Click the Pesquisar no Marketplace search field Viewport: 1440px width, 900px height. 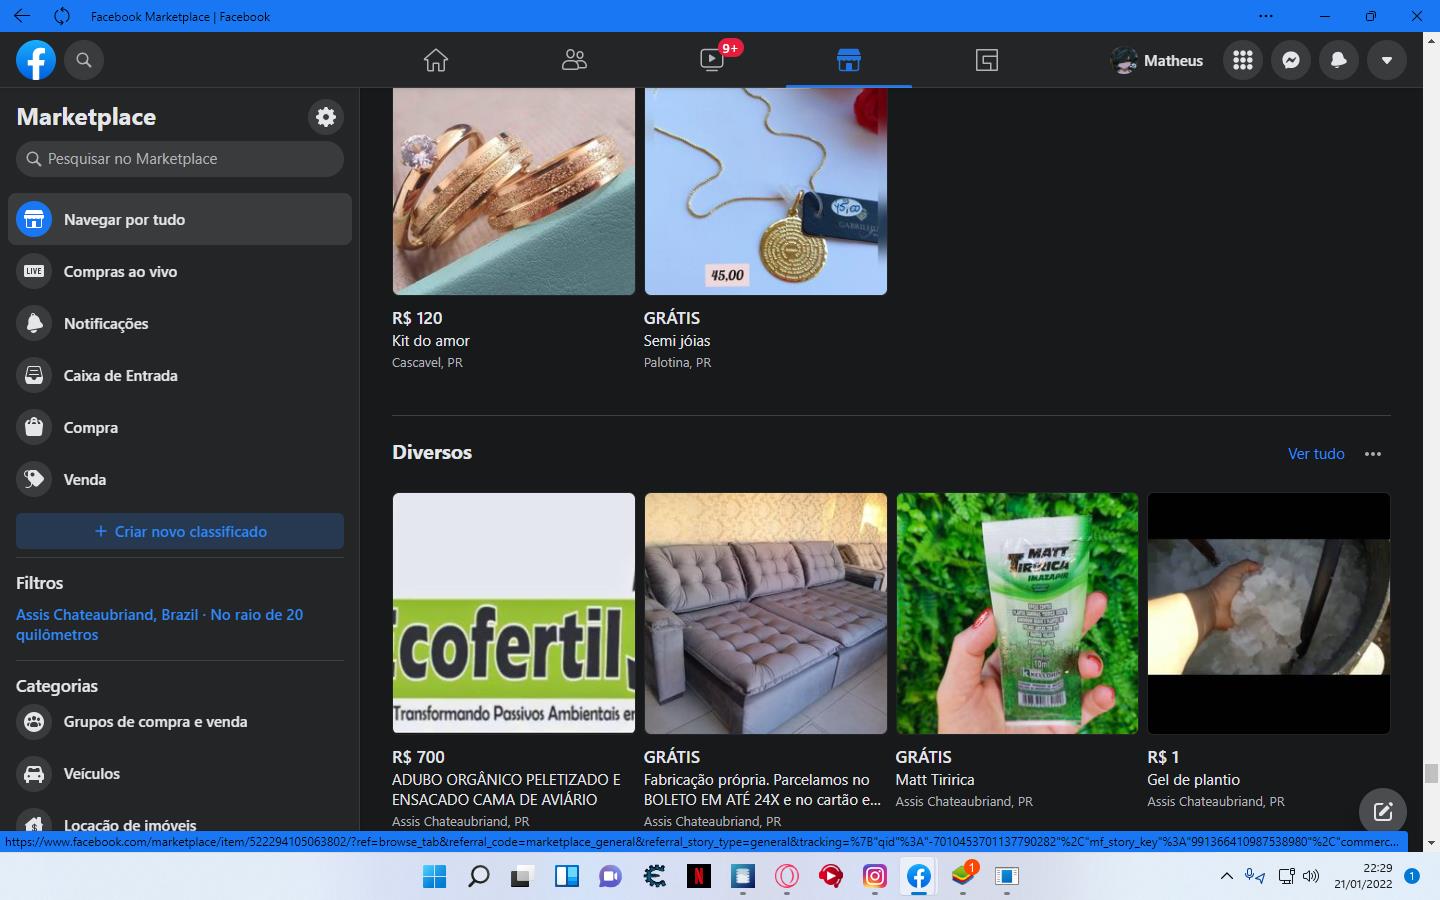[x=180, y=159]
